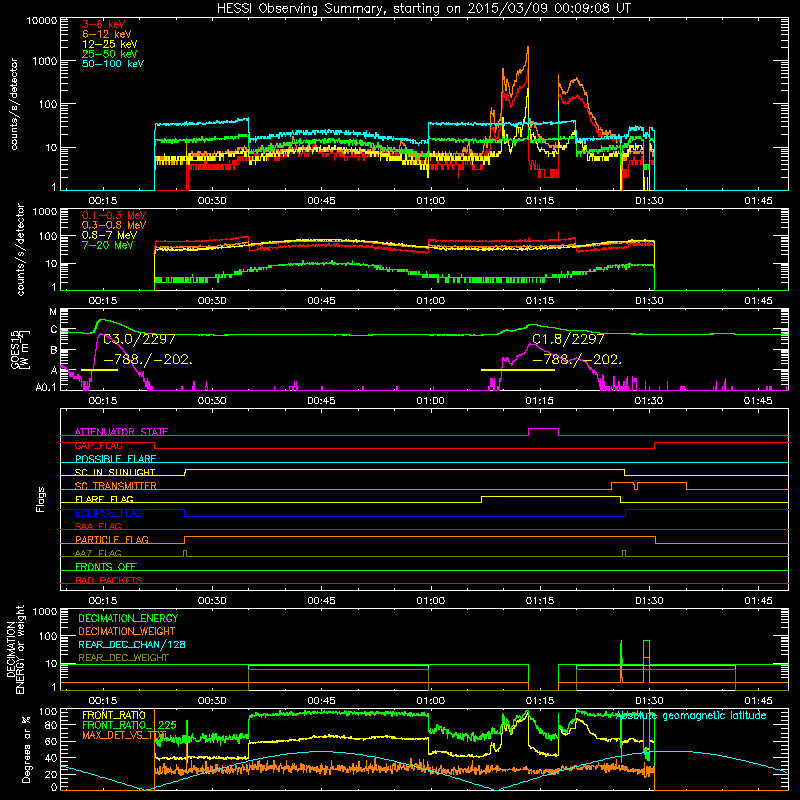800x800 pixels.
Task: Click the 0.8-7 MeV legend entry
Action: (x=110, y=235)
